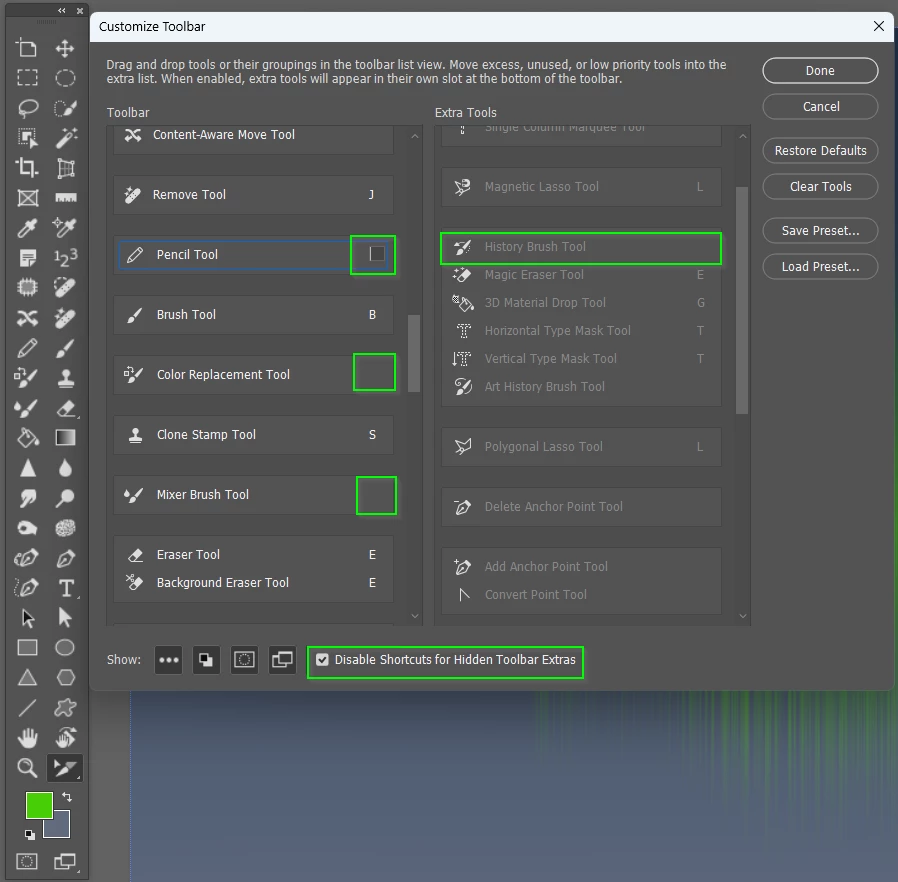The height and width of the screenshot is (882, 898).
Task: Select the Custom Shape tool
Action: point(65,708)
